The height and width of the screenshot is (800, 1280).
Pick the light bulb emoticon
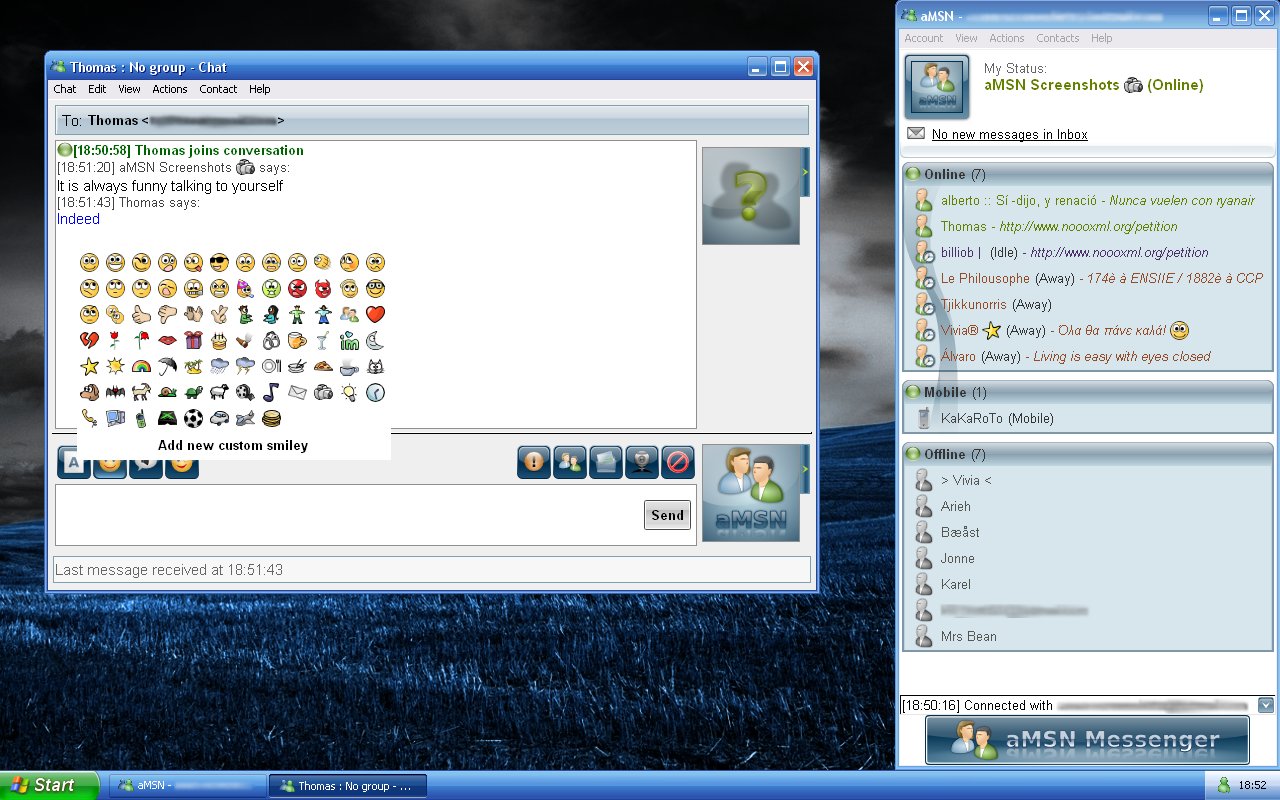coord(350,393)
